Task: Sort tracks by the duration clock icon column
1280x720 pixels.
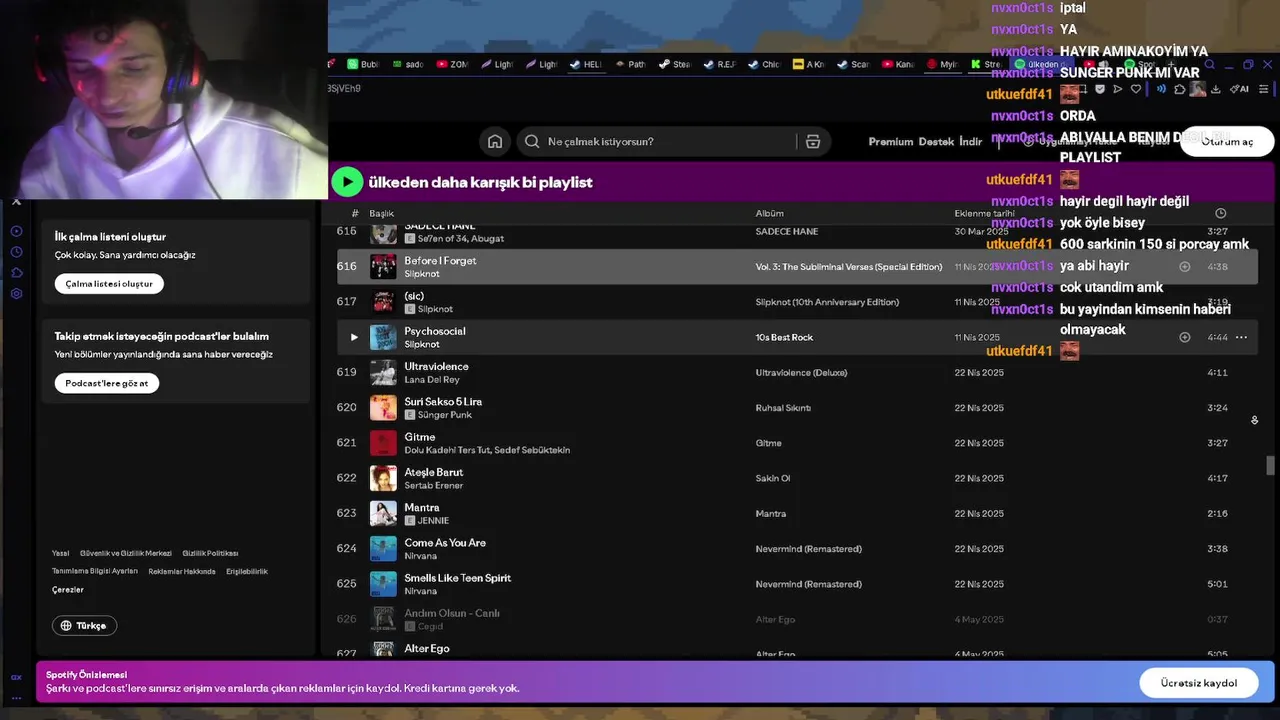Action: point(1220,213)
